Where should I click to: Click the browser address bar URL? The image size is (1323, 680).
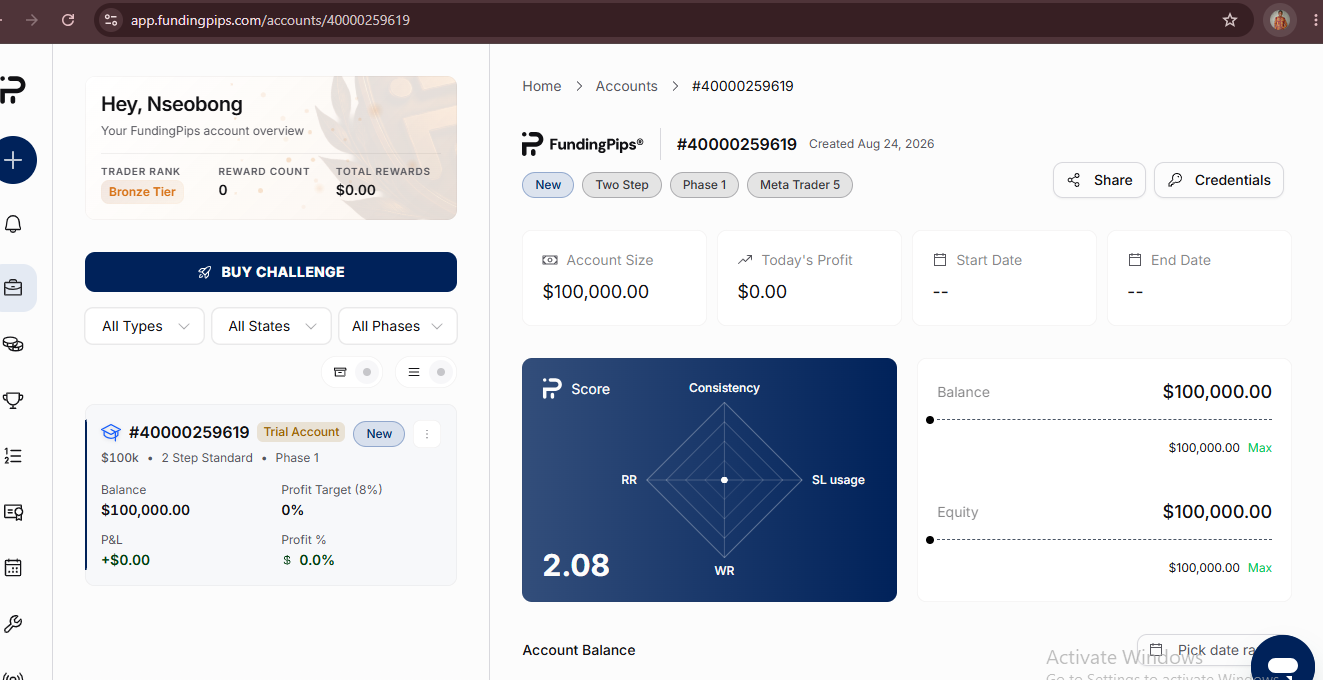[x=270, y=20]
